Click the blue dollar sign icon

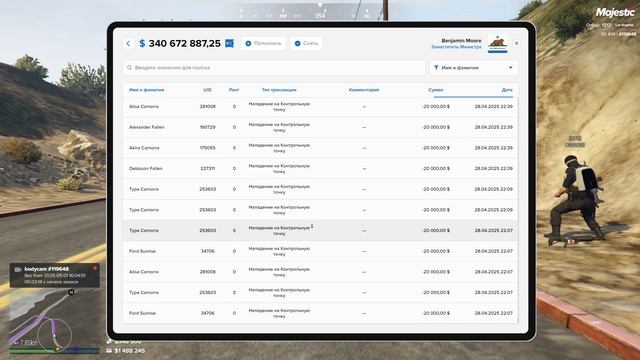pos(142,43)
